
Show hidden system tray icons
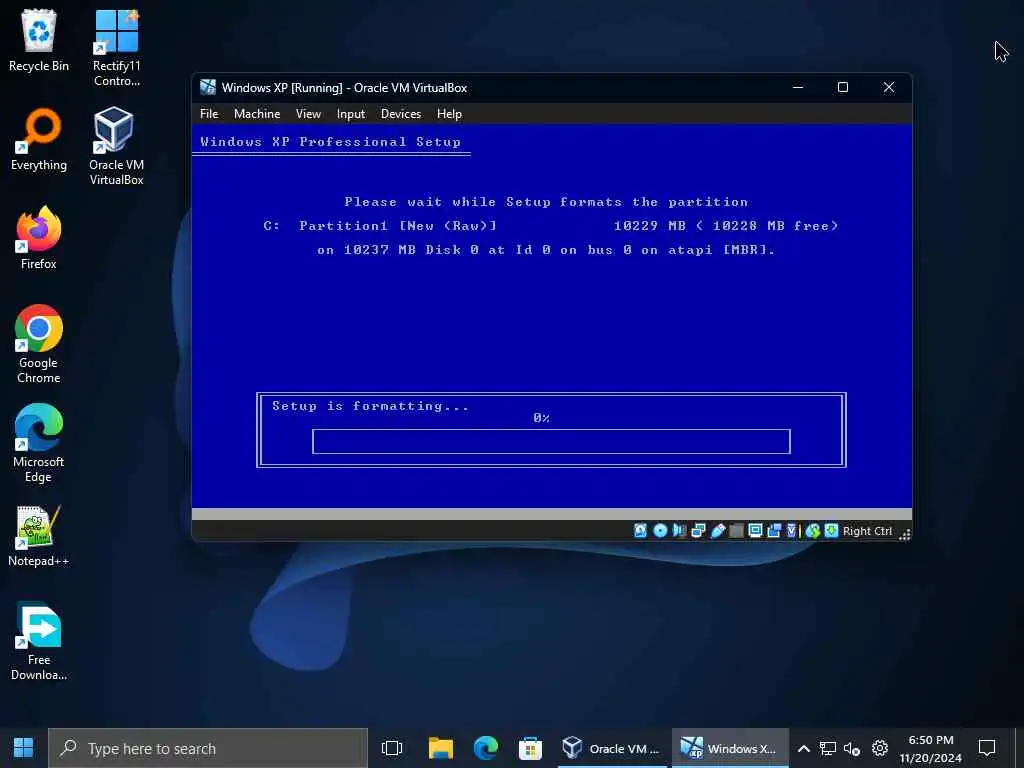point(804,748)
